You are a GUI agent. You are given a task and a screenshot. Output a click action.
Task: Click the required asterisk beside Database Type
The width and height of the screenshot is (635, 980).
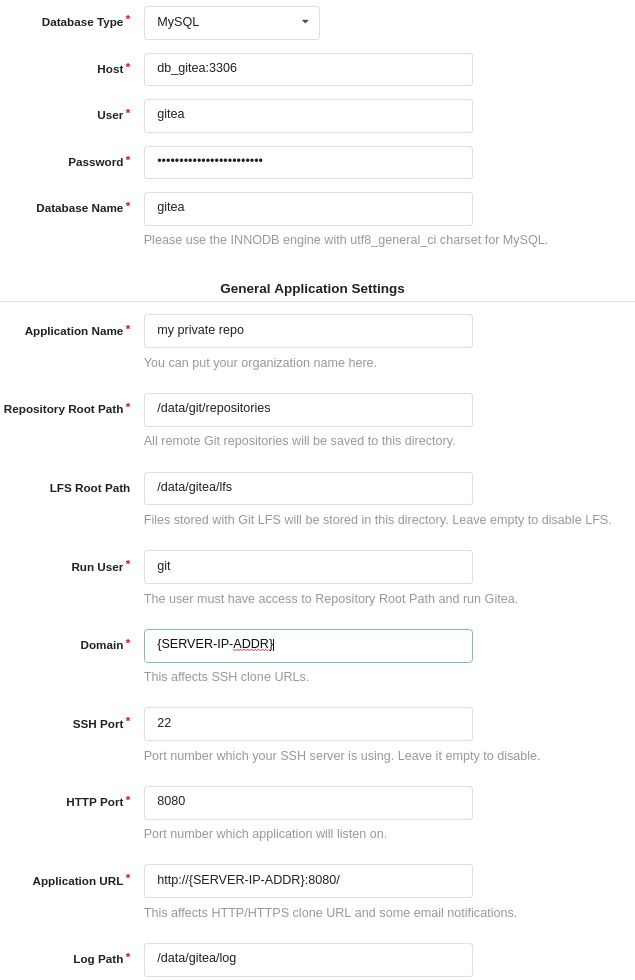coord(128,17)
